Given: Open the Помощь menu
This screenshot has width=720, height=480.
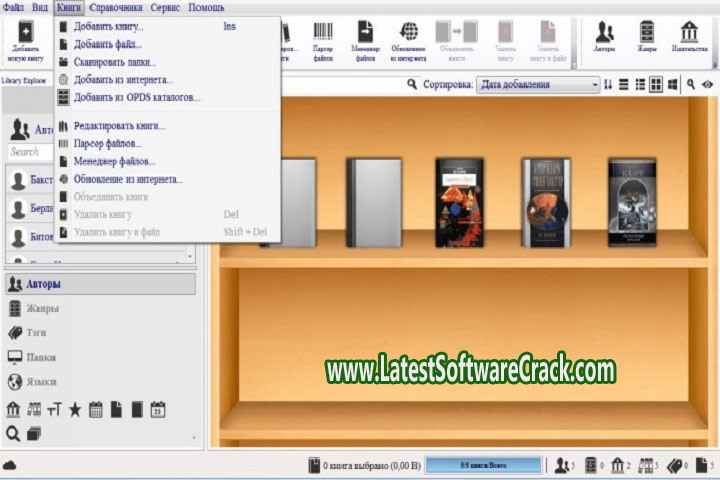Looking at the screenshot, I should tap(206, 7).
